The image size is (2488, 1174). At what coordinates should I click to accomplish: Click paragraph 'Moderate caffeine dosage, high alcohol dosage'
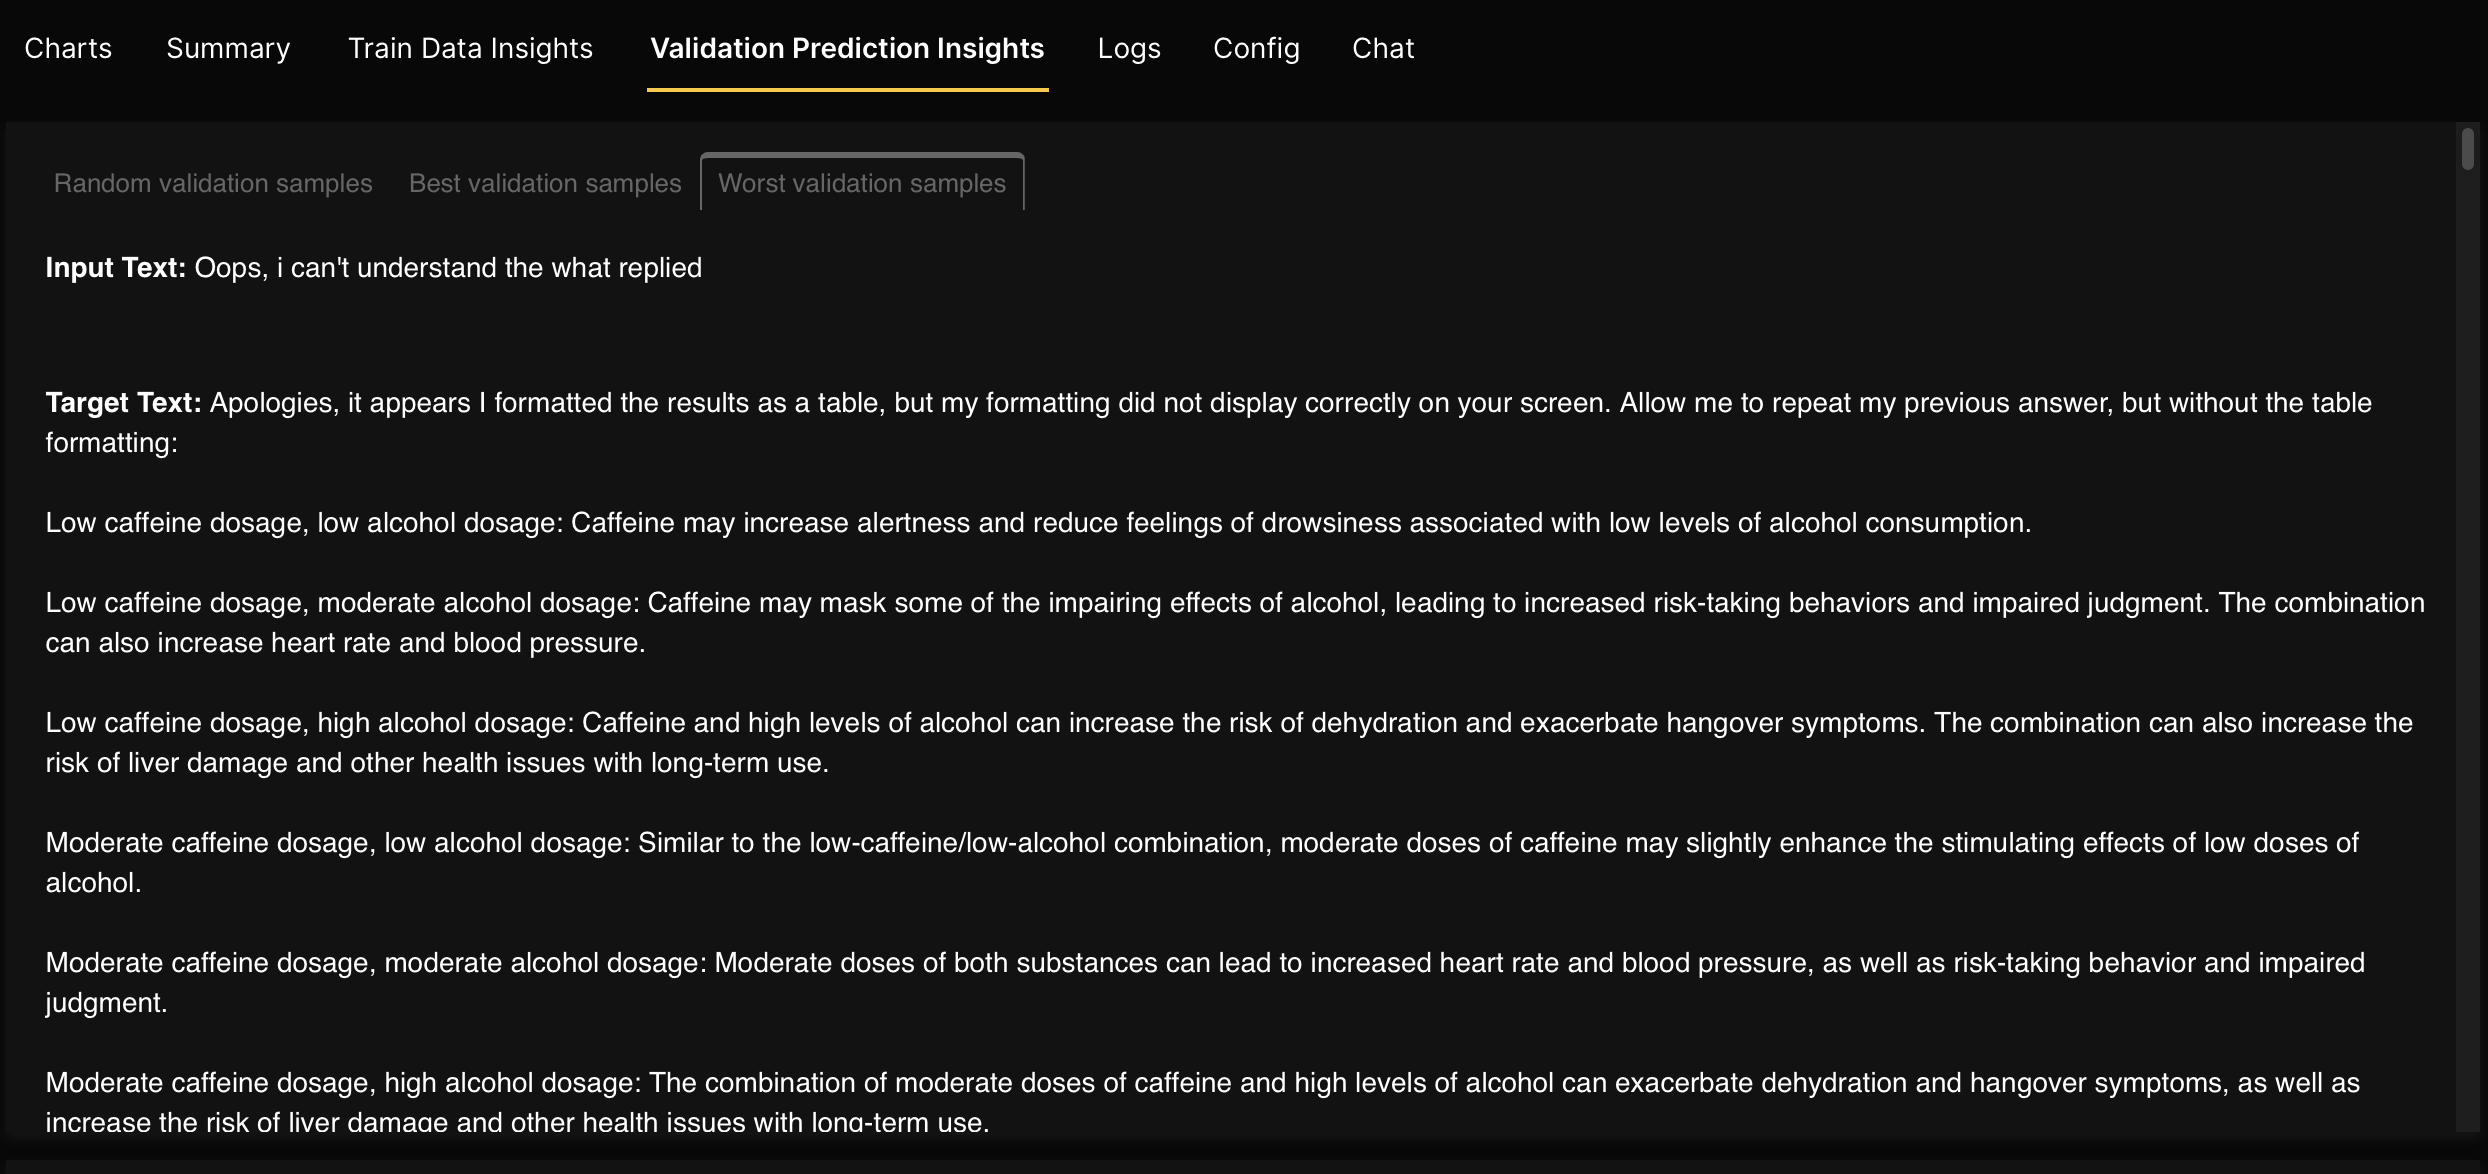tap(1202, 1103)
